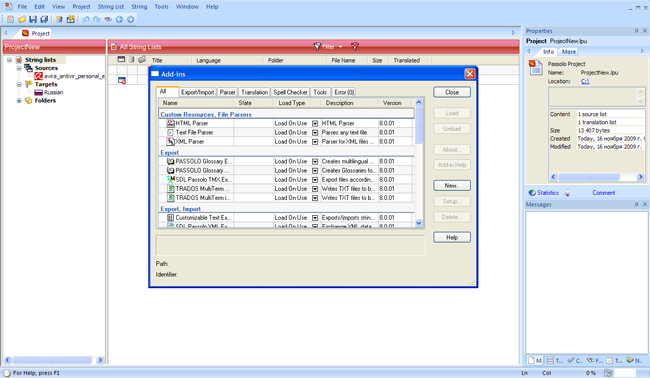Click the Tasks clipboard tab icon below Messages

coord(610,360)
